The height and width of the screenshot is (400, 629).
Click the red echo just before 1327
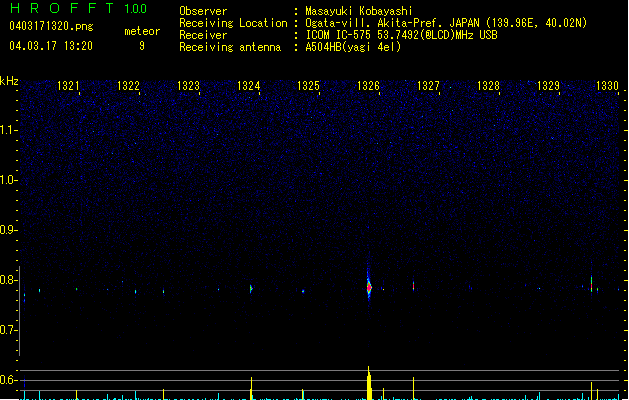click(x=413, y=286)
